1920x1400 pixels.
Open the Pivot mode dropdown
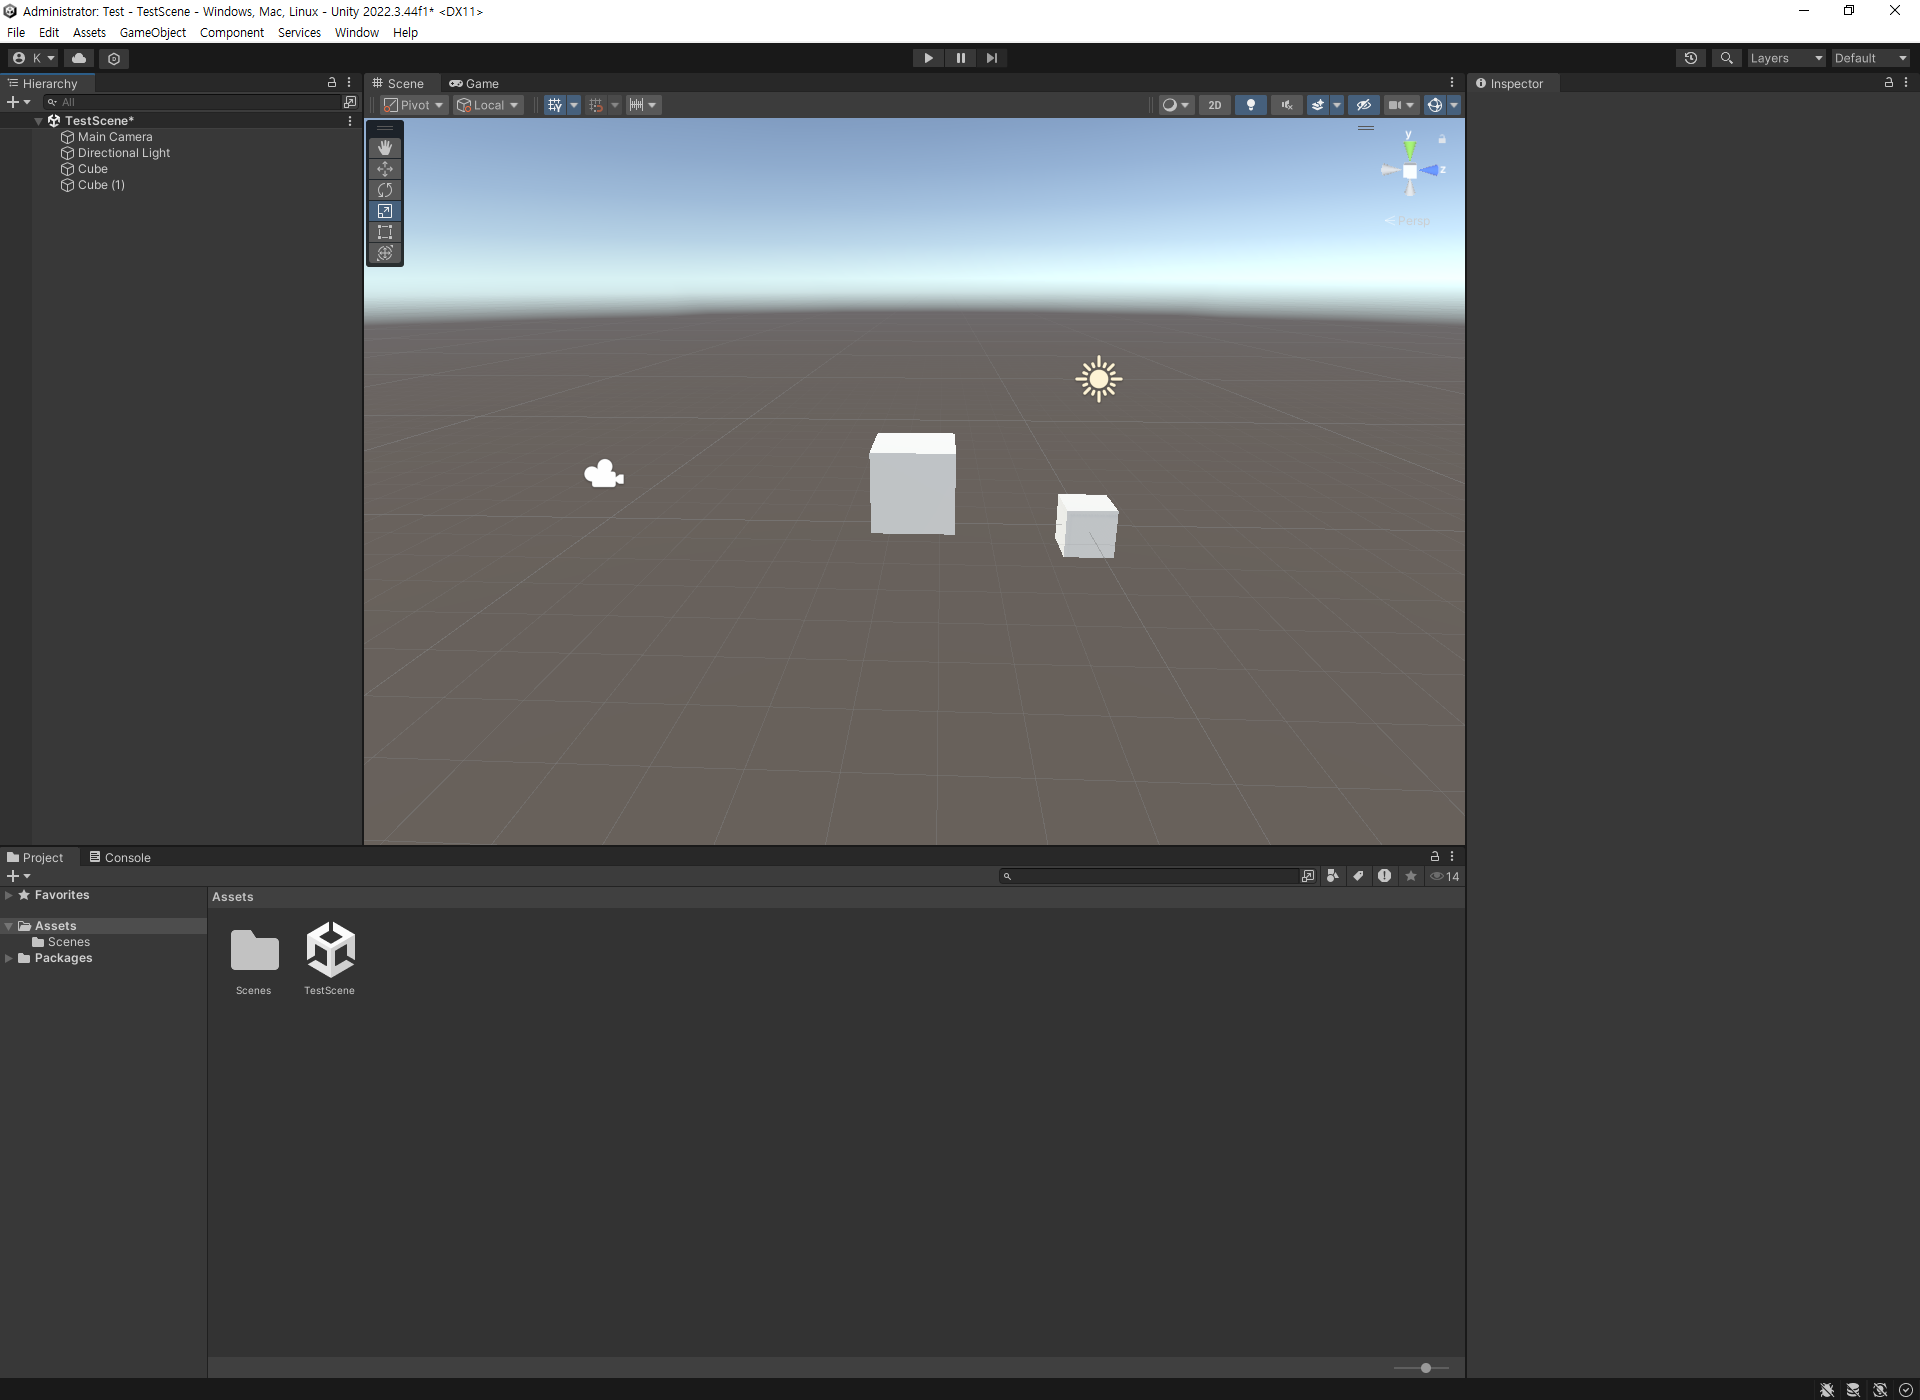coord(414,105)
